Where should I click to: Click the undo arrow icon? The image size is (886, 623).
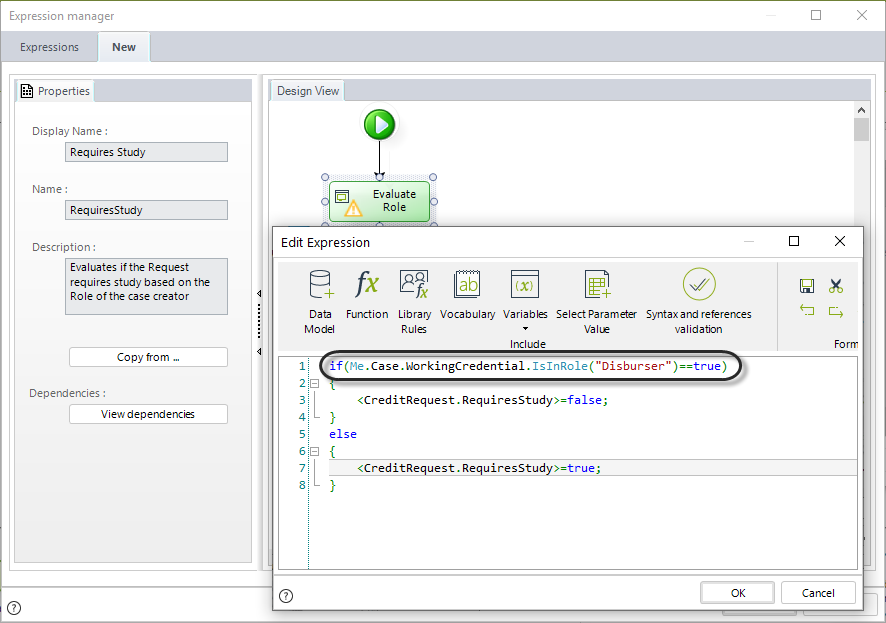click(807, 310)
